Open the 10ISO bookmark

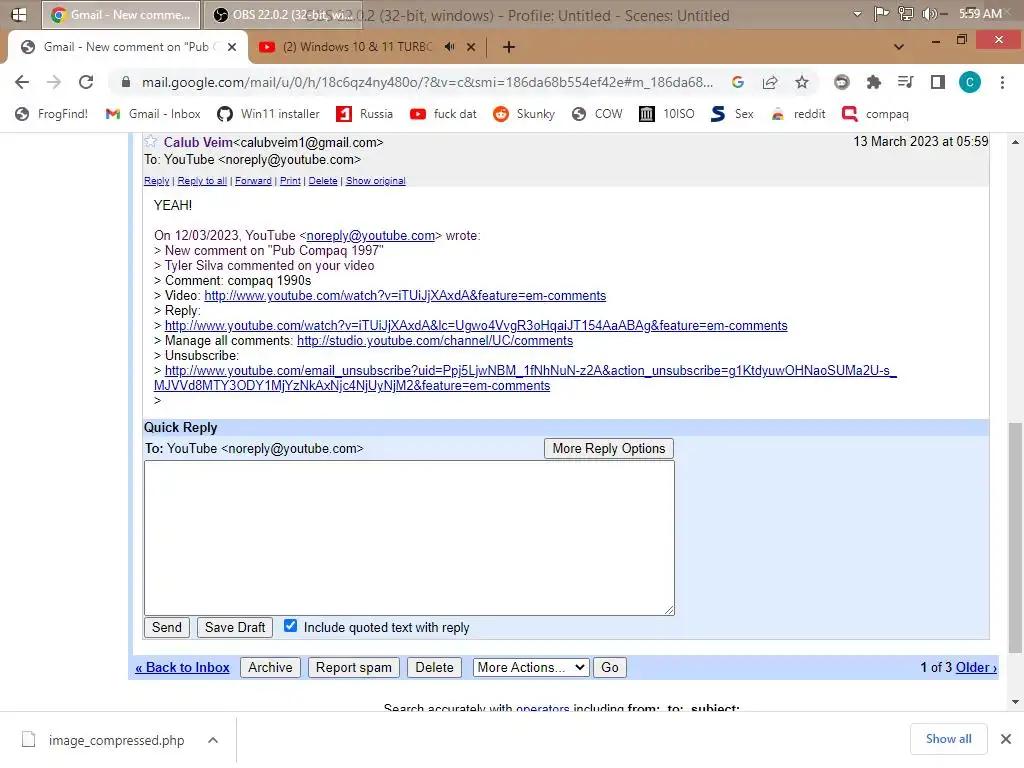(667, 114)
